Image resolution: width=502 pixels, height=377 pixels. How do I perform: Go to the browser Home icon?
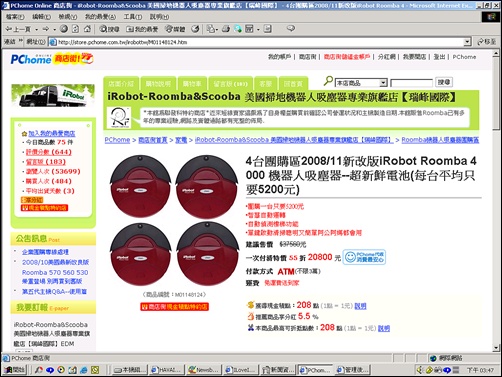[87, 29]
